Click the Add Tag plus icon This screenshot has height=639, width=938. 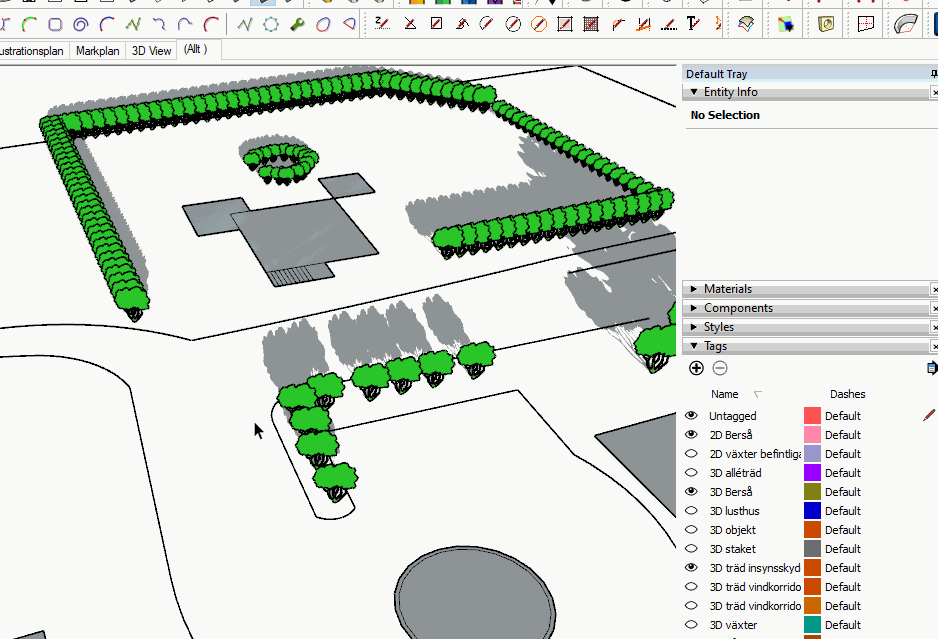[x=697, y=368]
